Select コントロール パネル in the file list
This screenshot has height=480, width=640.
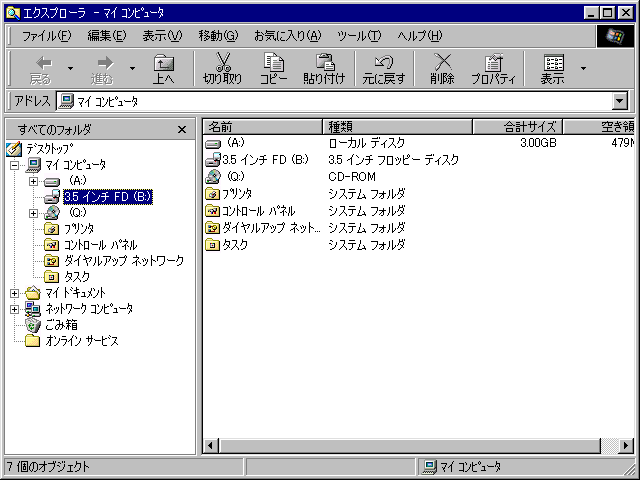click(x=258, y=211)
